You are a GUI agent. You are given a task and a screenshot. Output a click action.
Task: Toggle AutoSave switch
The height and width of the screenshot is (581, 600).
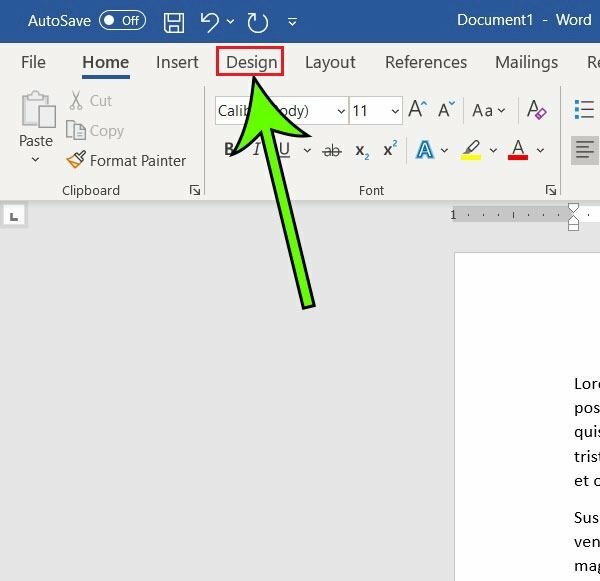pos(122,20)
